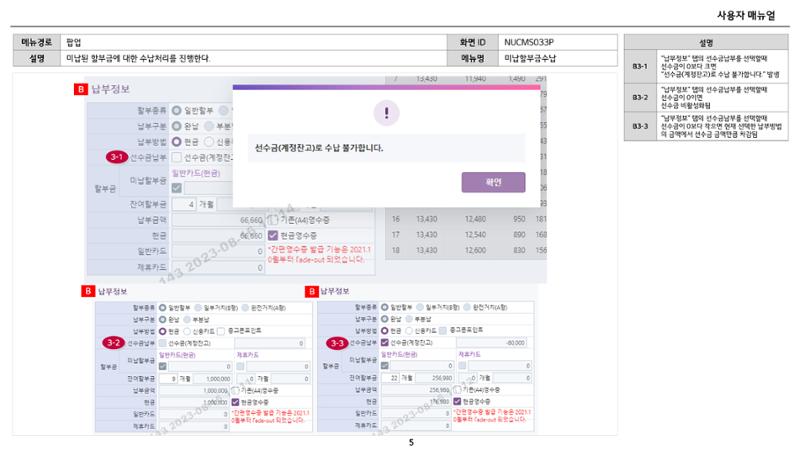Tick 중고폰포인트 checkbox in the 3-2 panel

pyautogui.click(x=220, y=331)
